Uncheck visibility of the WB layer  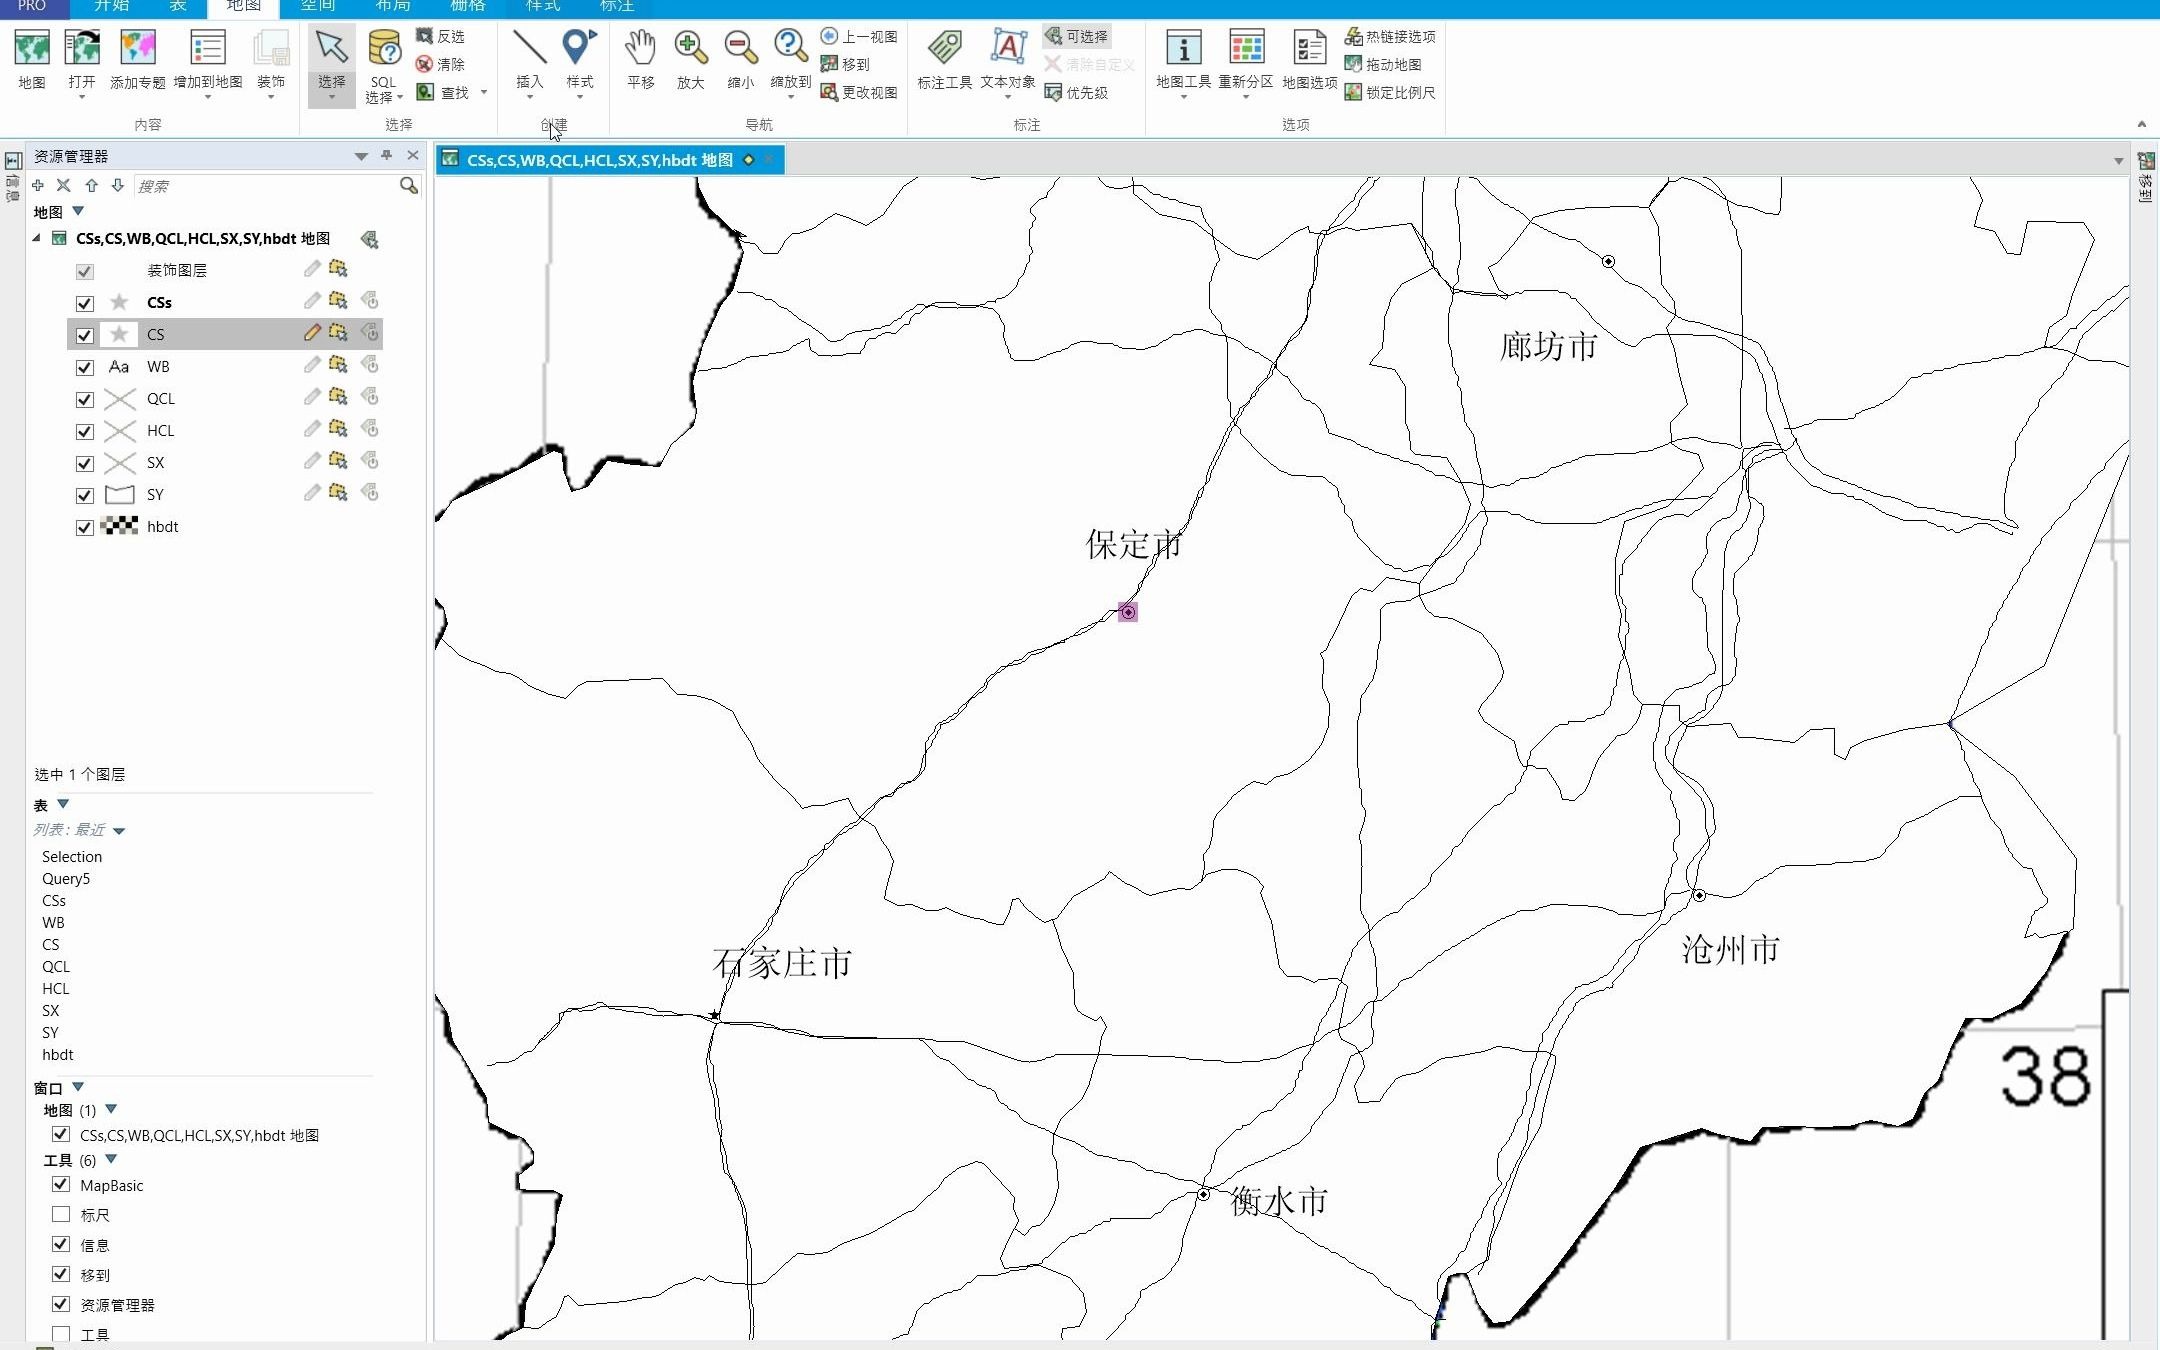(x=85, y=368)
